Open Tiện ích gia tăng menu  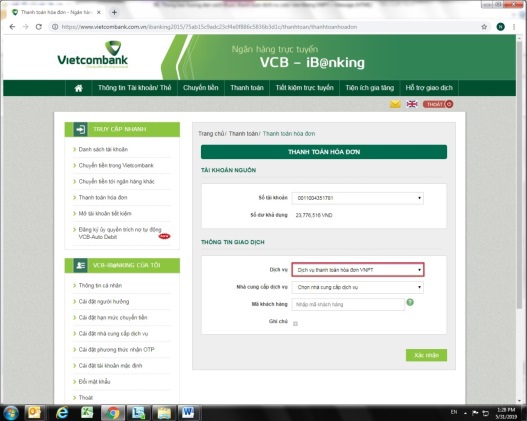coord(369,88)
